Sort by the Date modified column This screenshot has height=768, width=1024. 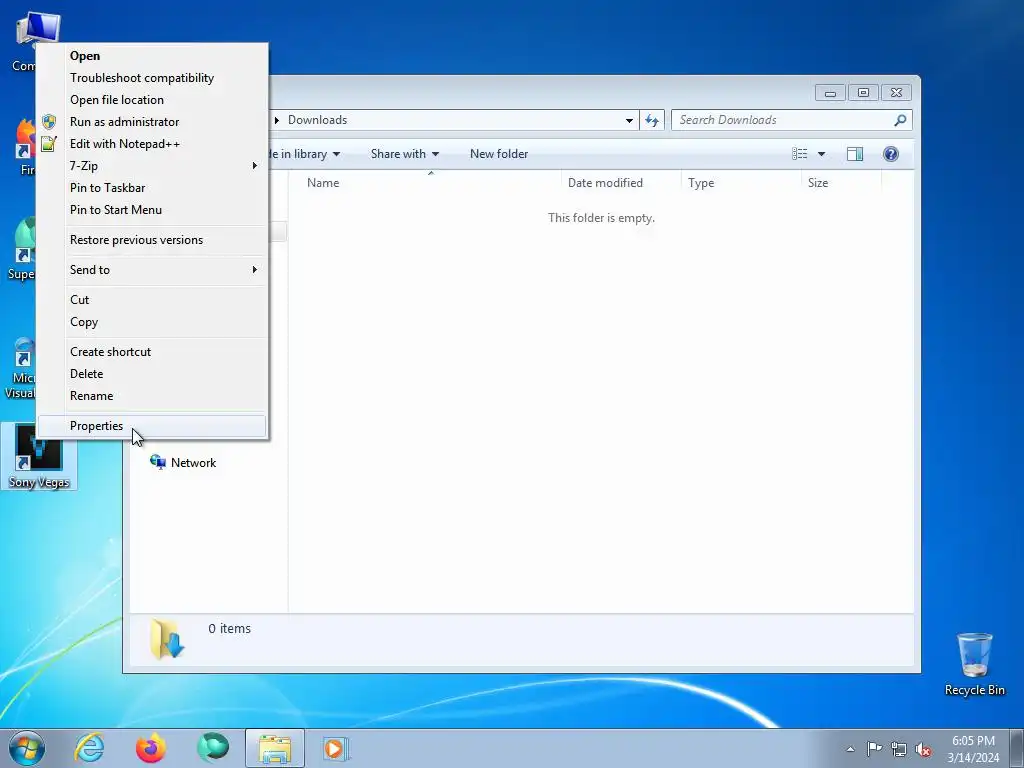click(621, 183)
